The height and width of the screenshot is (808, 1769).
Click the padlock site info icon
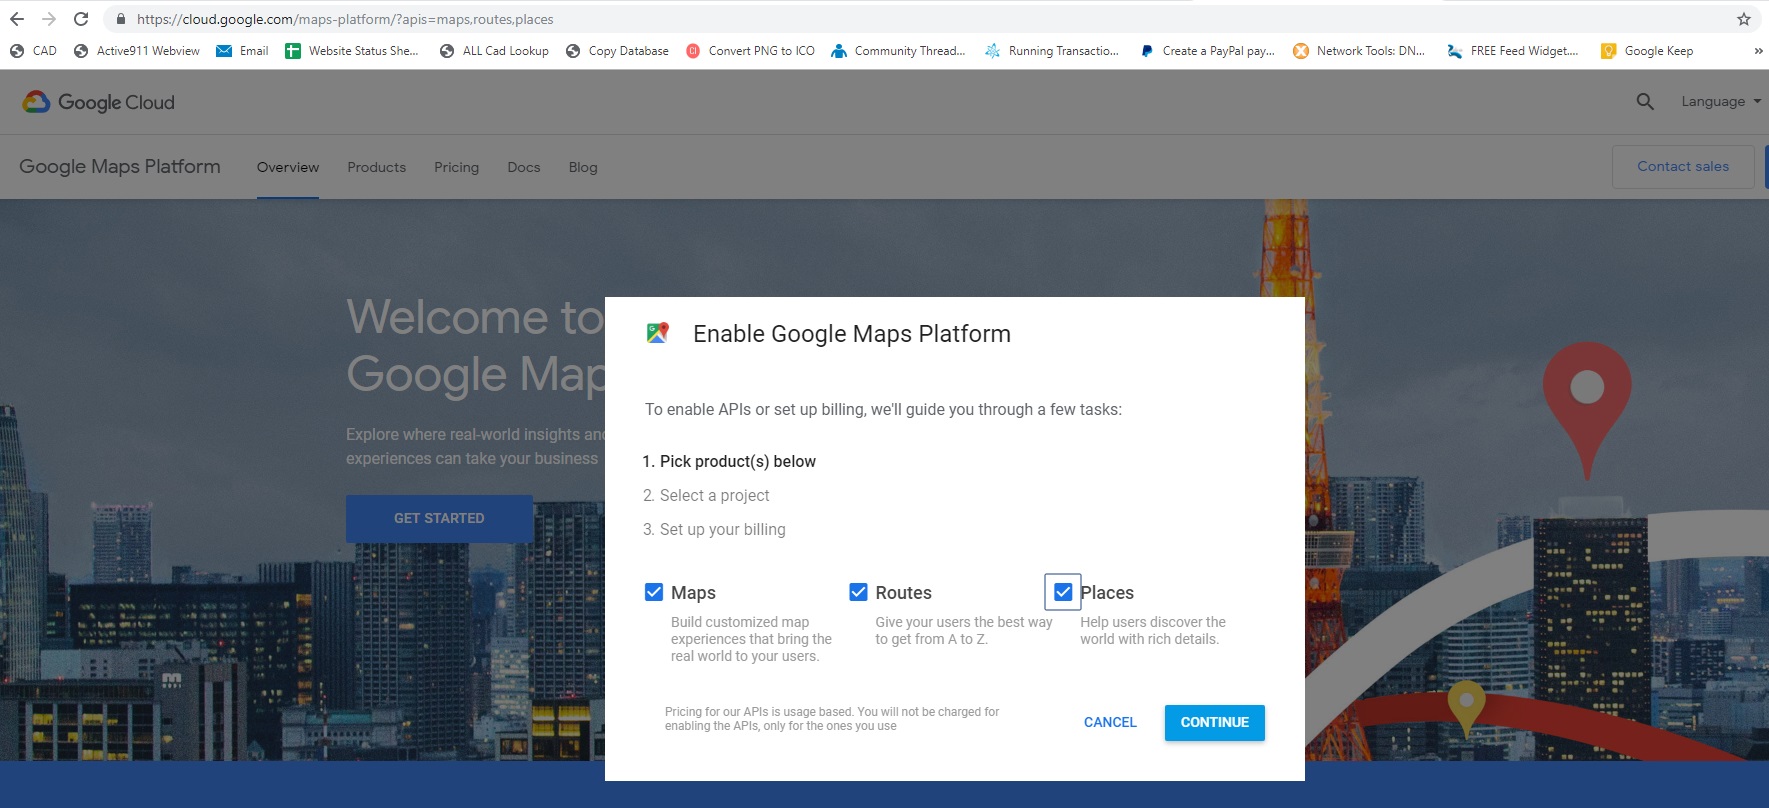121,19
